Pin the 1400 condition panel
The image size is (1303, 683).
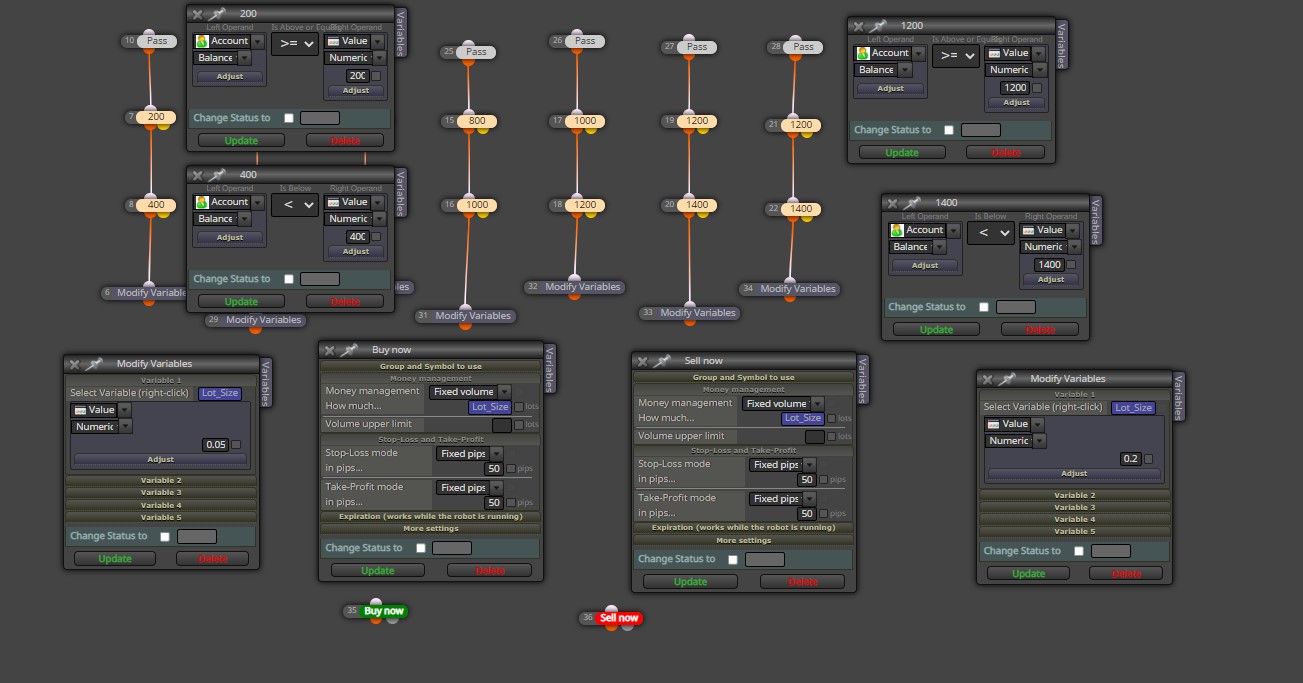tap(912, 203)
